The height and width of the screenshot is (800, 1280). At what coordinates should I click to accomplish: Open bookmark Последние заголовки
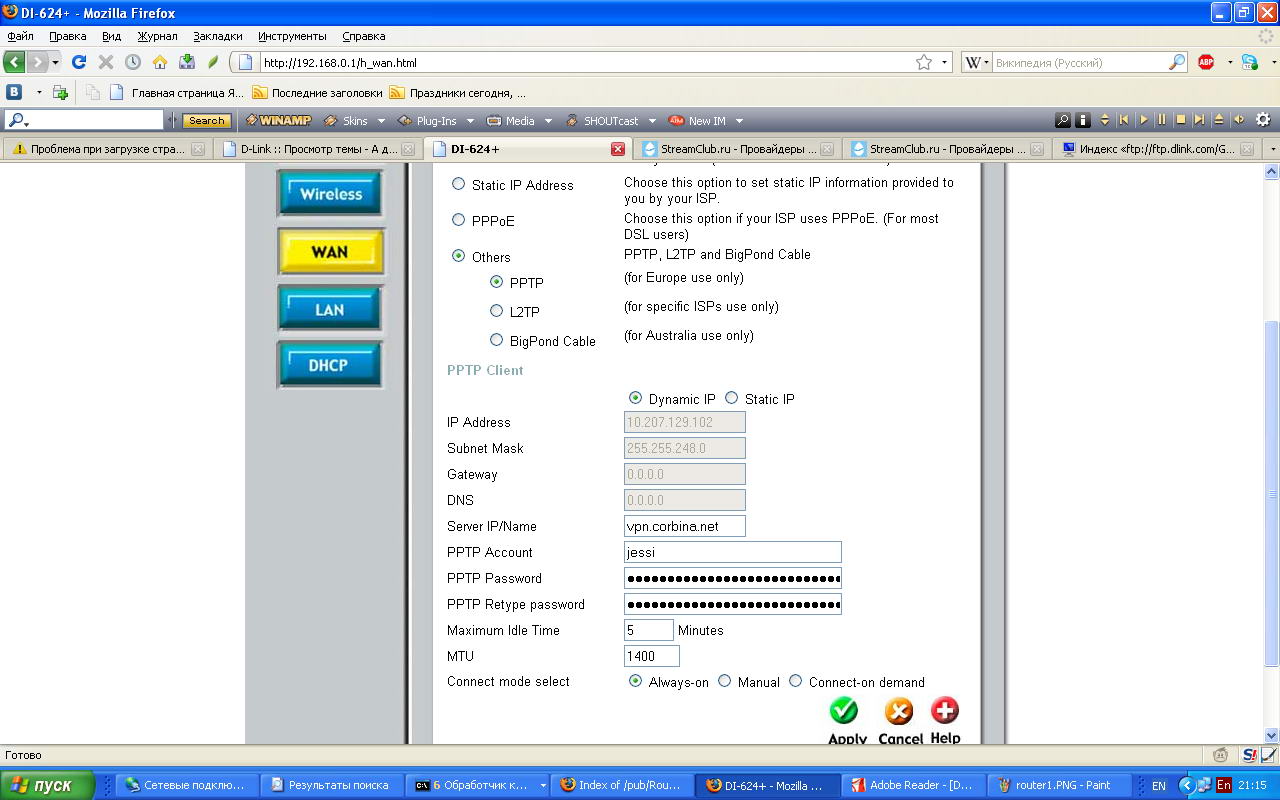[318, 92]
